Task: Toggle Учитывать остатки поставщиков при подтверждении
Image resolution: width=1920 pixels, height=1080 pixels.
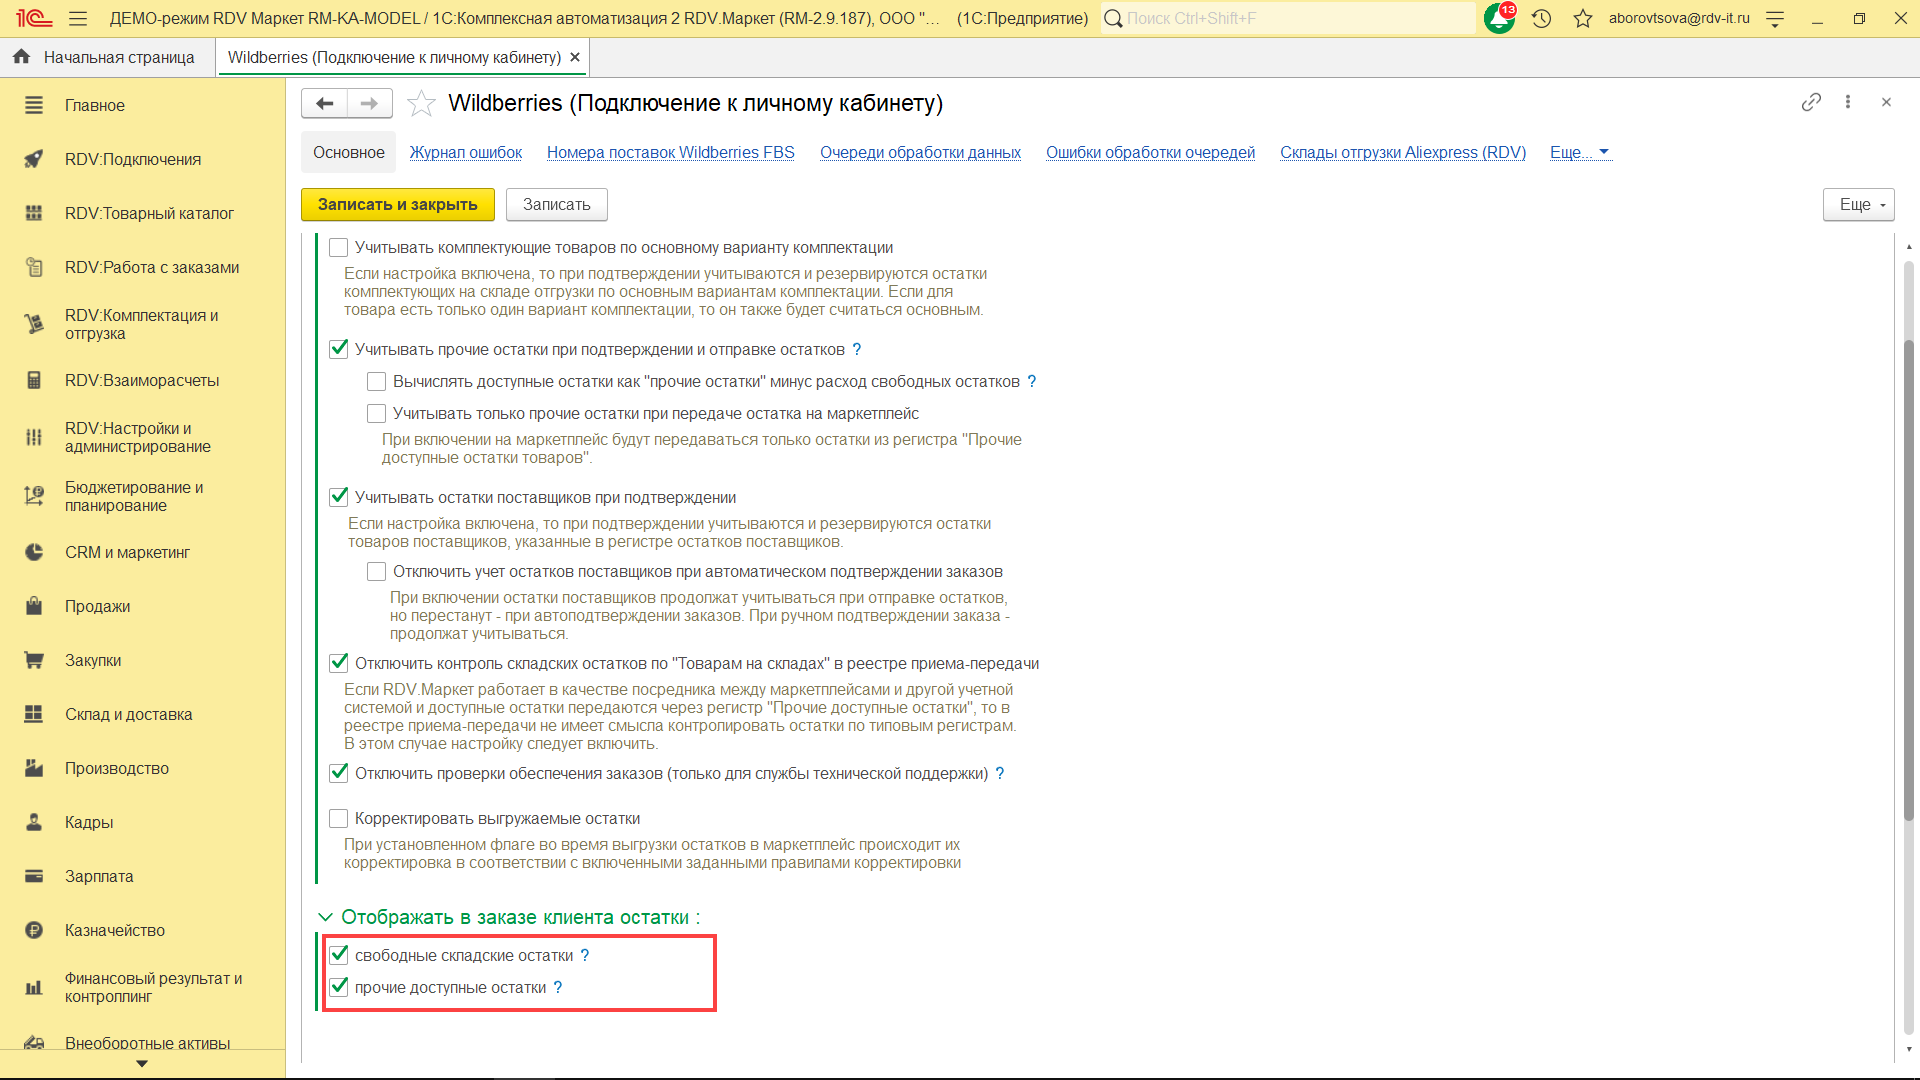Action: coord(339,497)
